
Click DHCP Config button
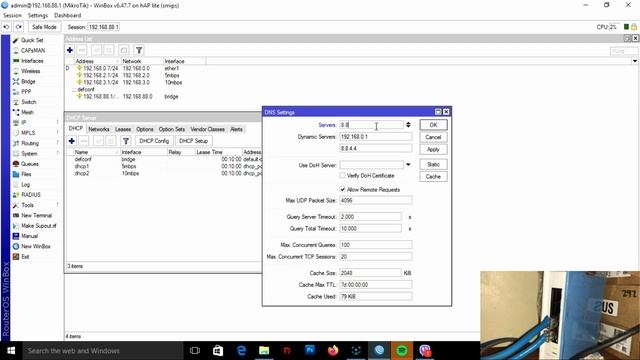[x=154, y=141]
